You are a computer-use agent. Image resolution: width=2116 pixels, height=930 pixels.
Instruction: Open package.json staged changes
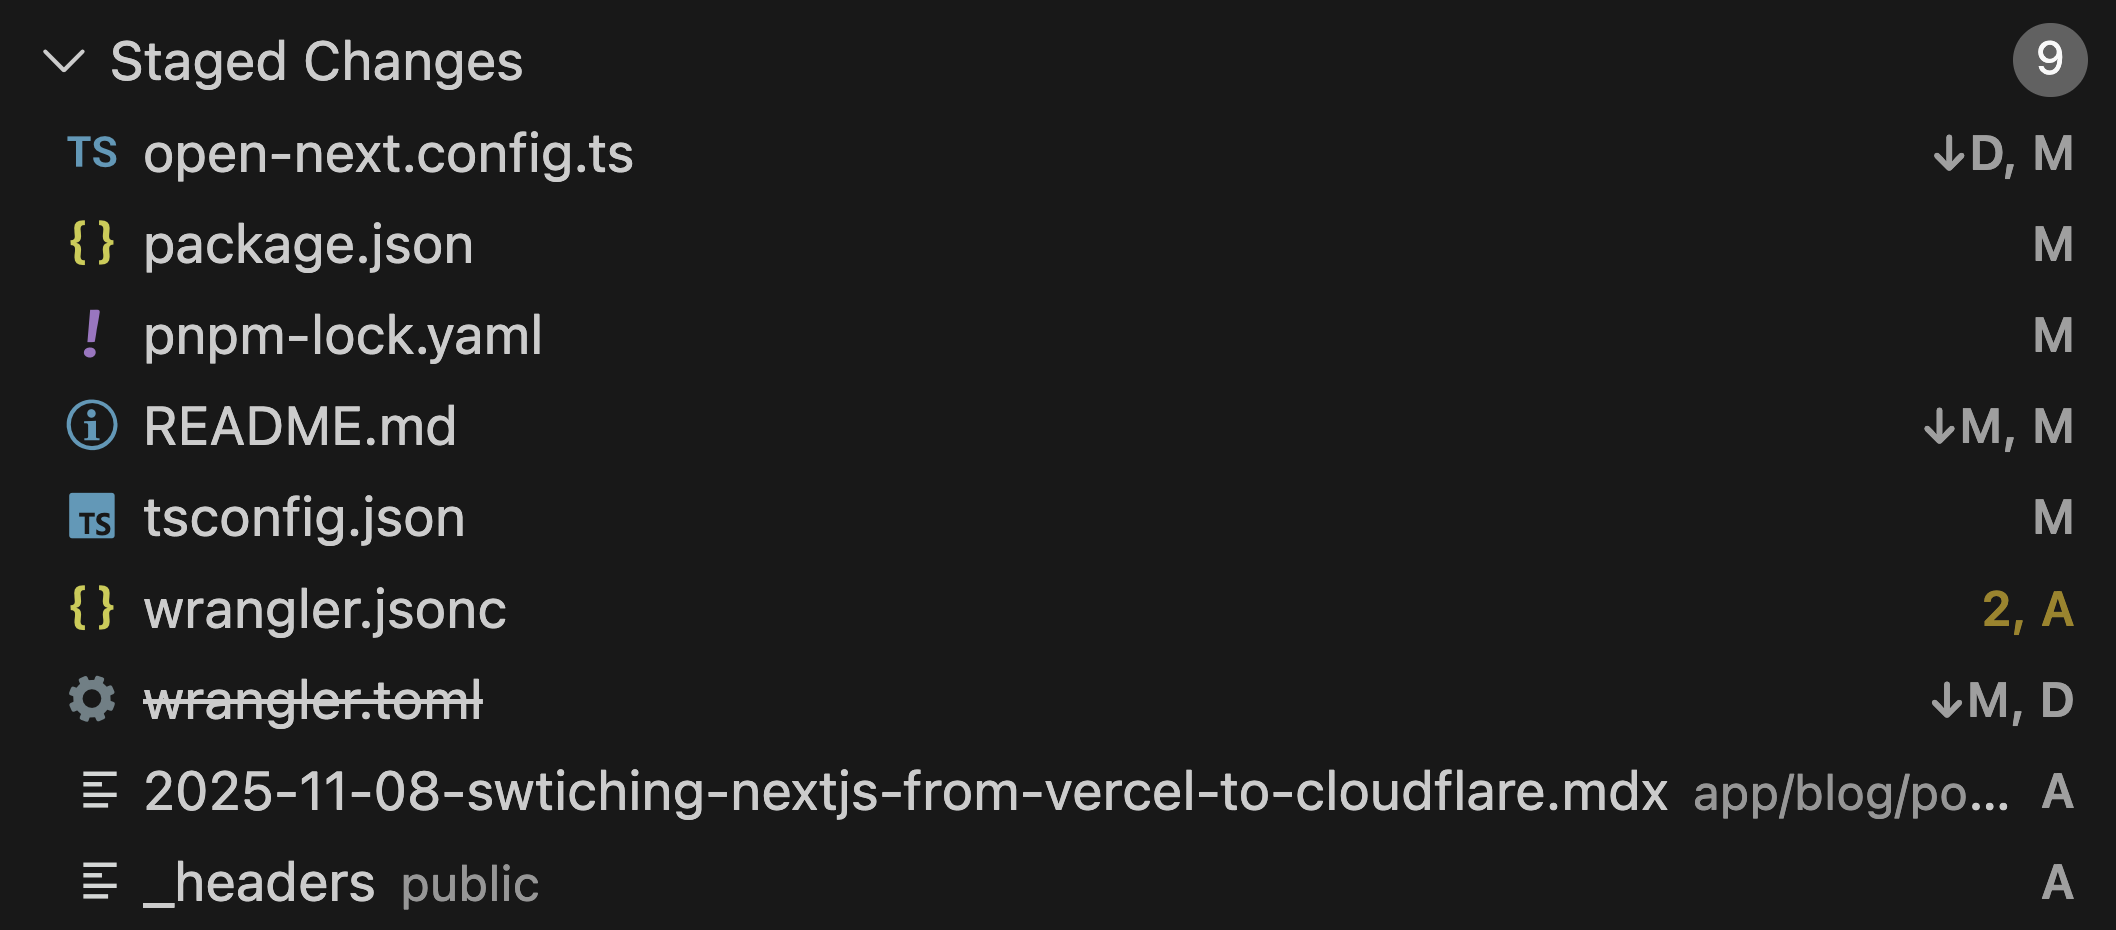click(308, 245)
